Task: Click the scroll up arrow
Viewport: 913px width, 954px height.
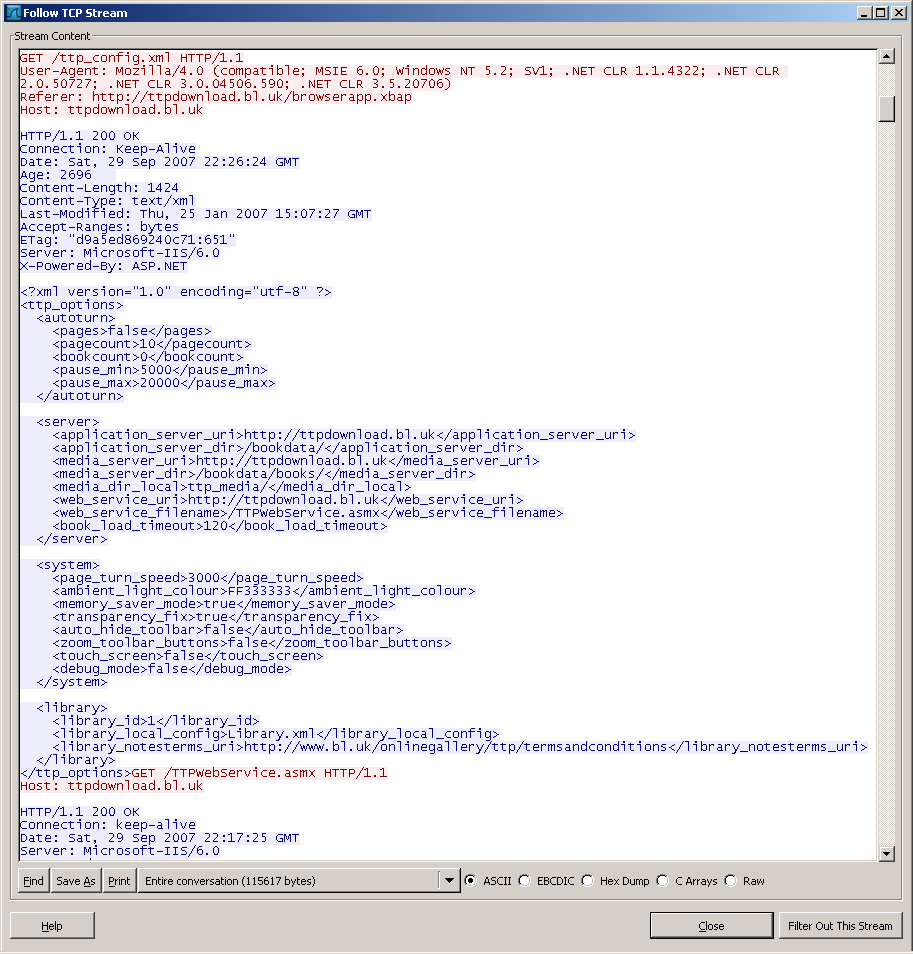Action: pos(887,57)
